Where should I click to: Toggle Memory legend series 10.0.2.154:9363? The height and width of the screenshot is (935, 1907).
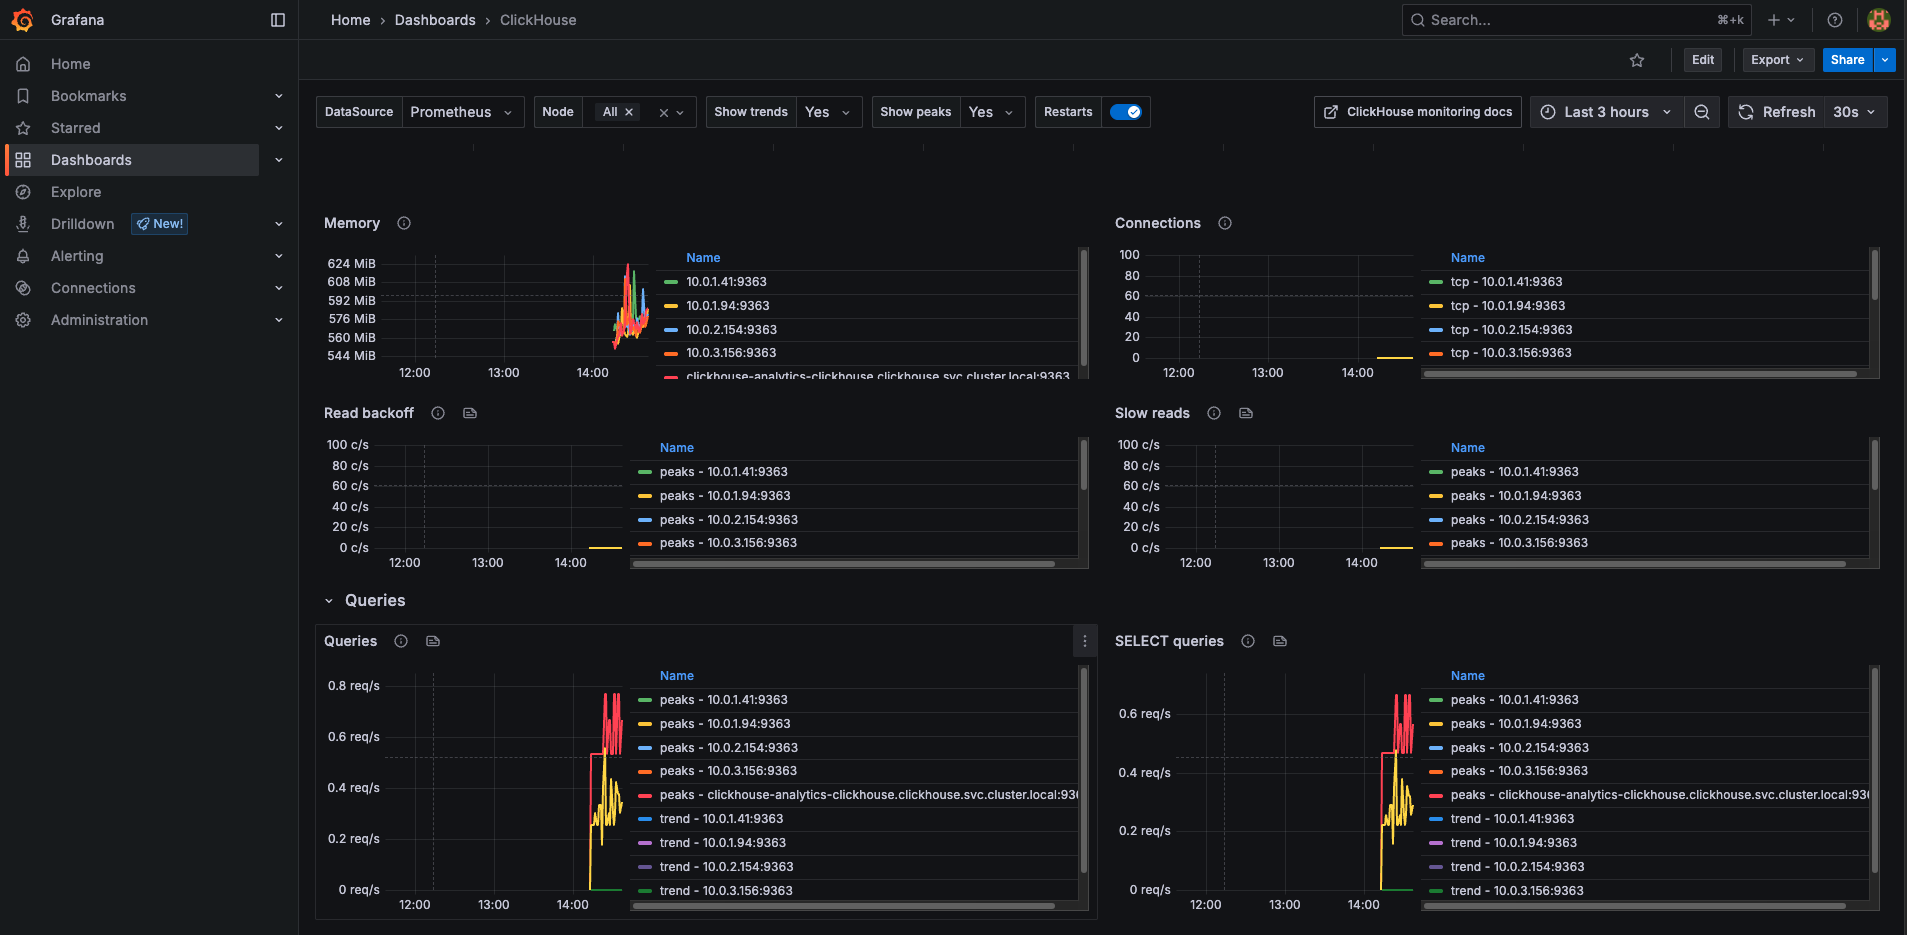pyautogui.click(x=731, y=330)
